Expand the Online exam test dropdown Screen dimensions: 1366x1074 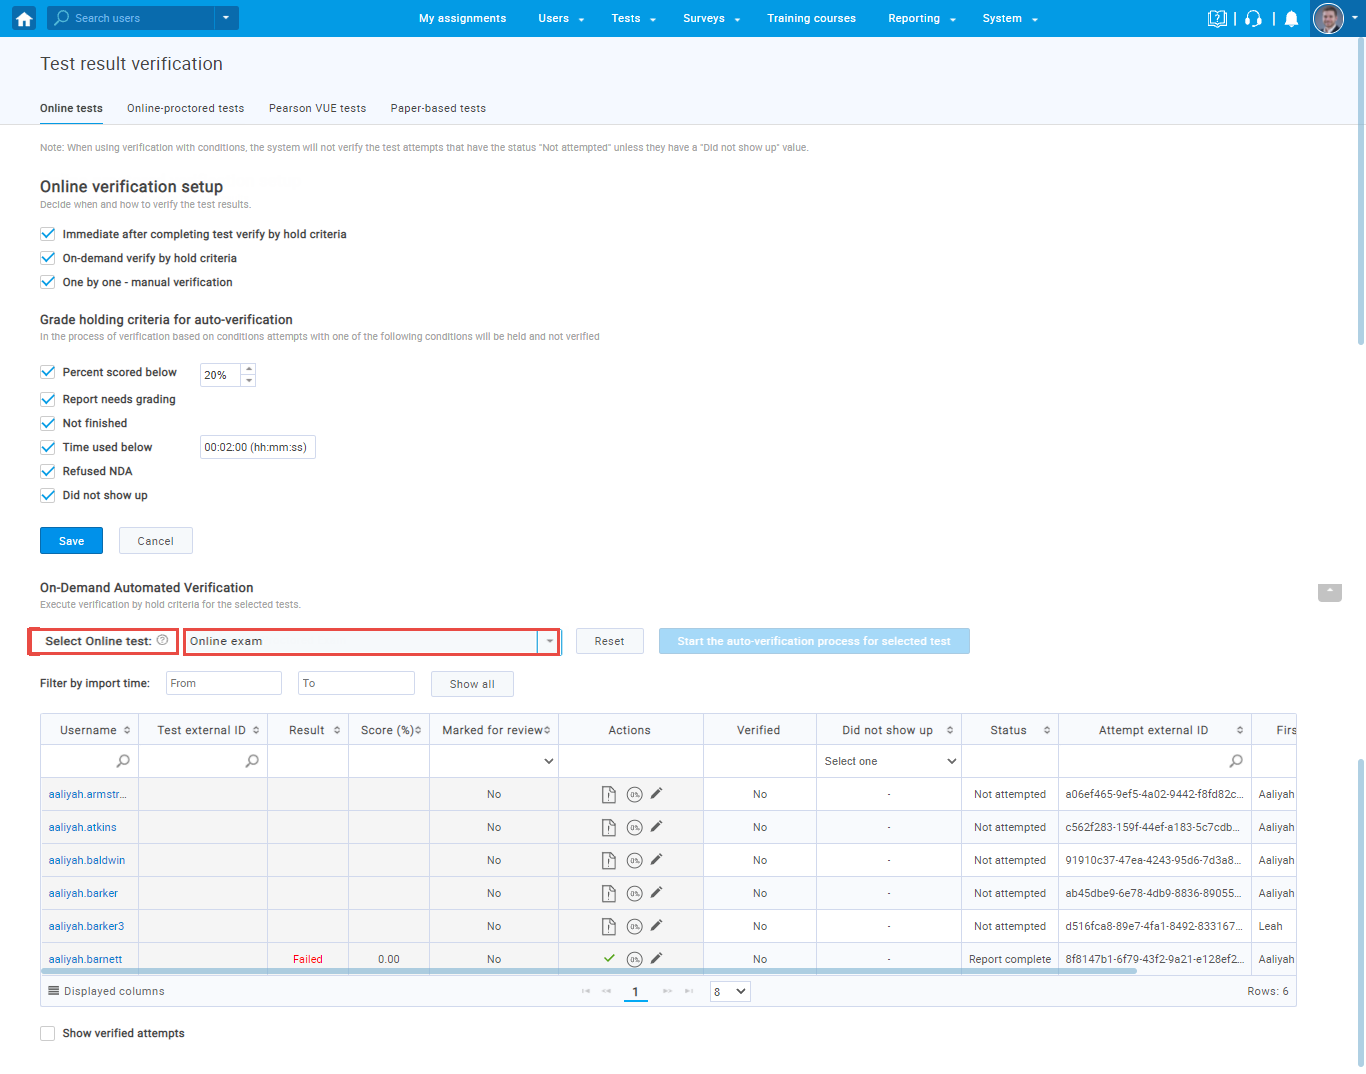(x=549, y=641)
